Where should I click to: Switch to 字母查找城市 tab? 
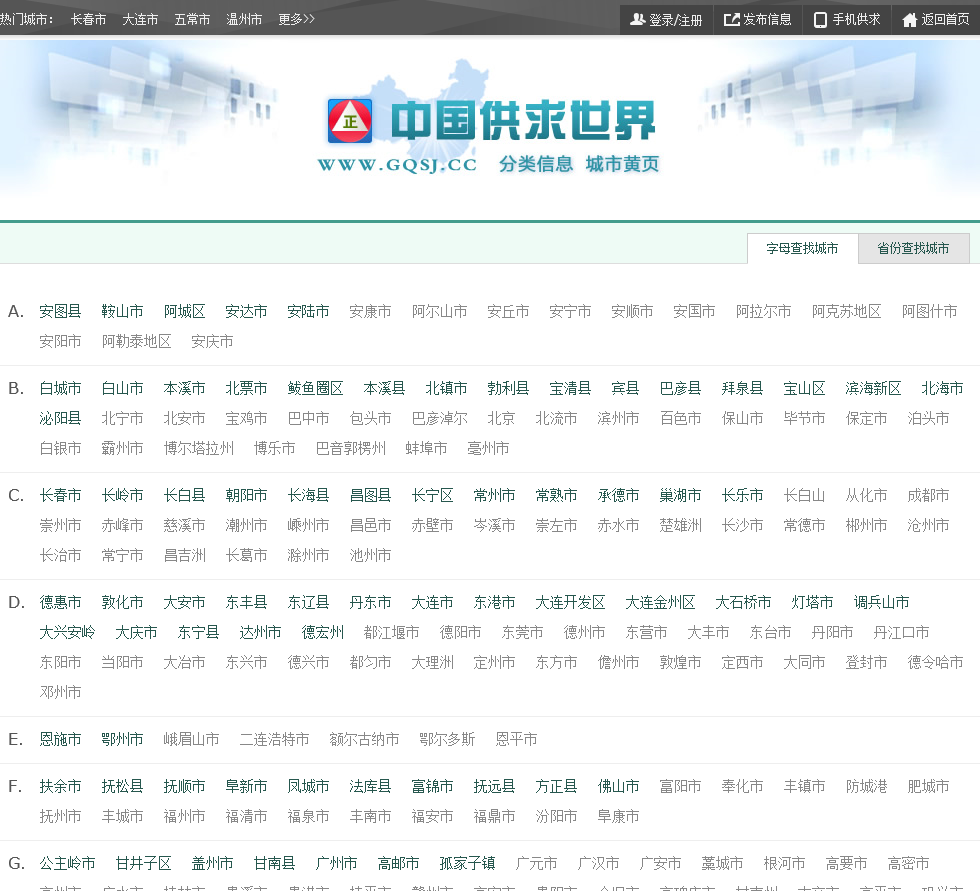[x=802, y=249]
